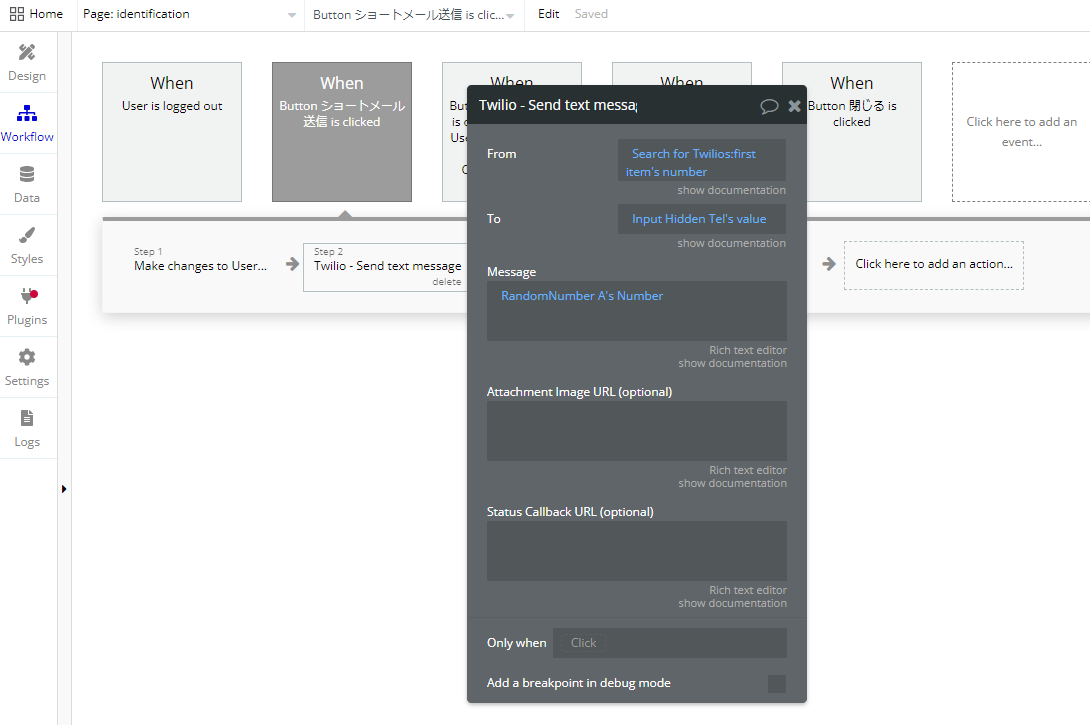Open the Edit menu
Screen dimensions: 1090x725
click(548, 14)
